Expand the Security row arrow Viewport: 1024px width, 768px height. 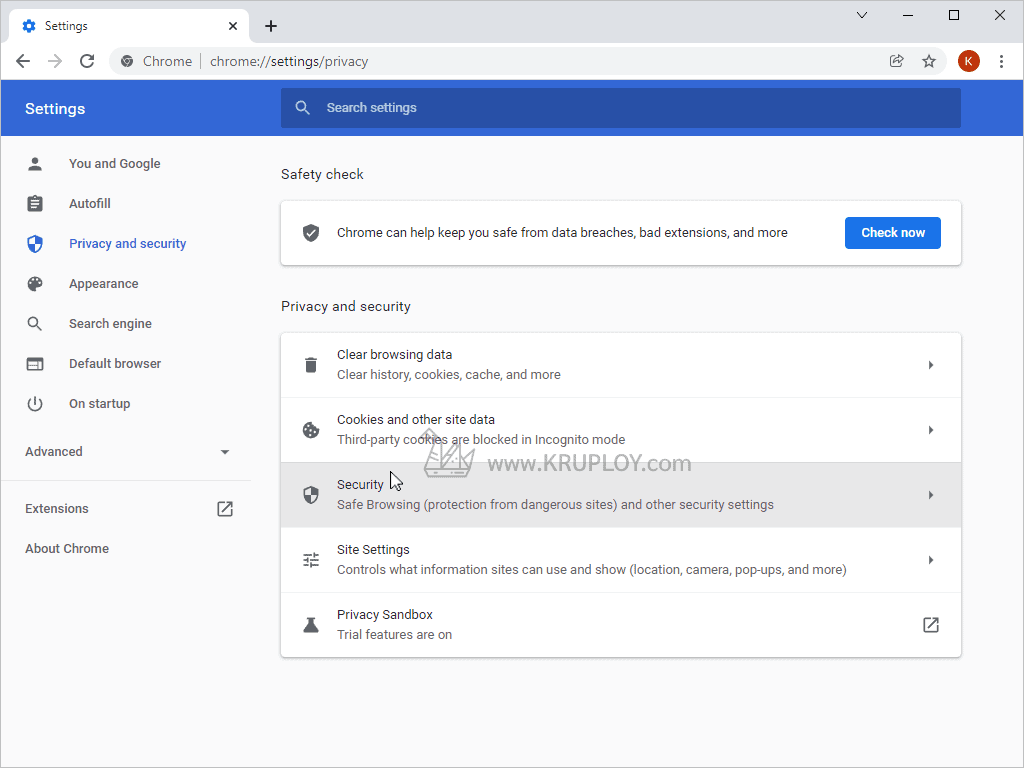coord(931,495)
